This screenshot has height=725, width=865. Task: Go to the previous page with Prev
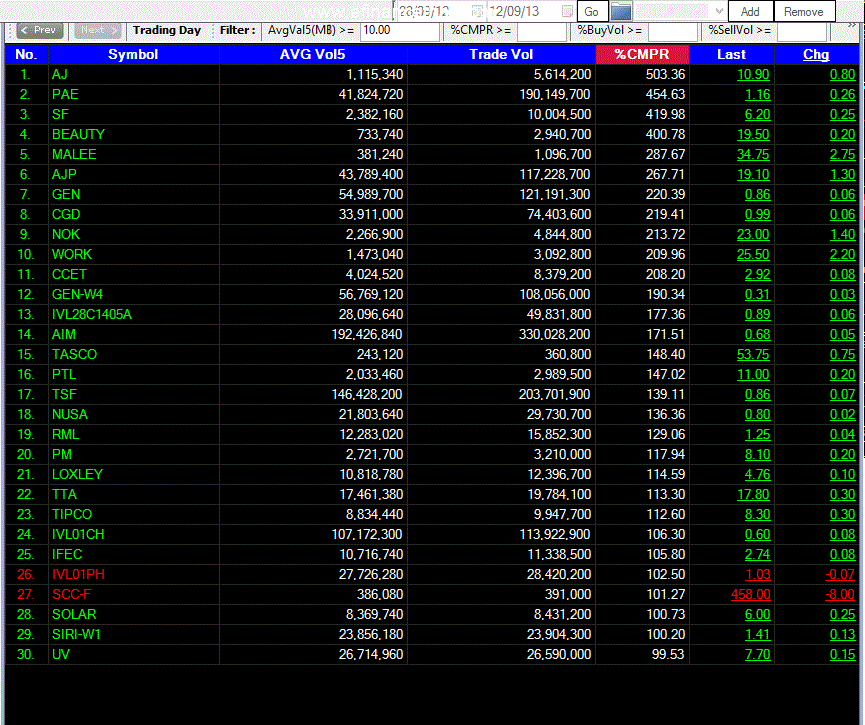point(40,30)
